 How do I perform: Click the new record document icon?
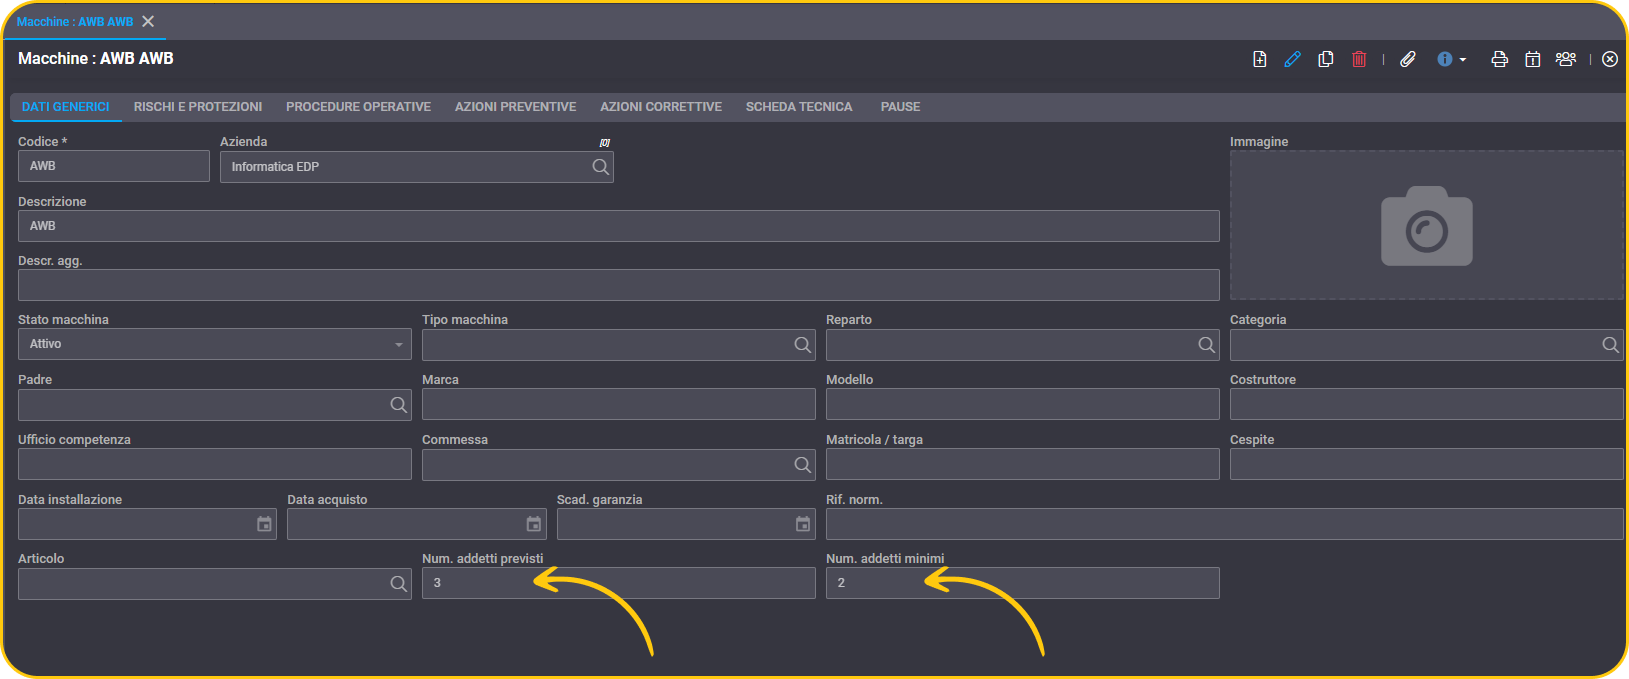point(1260,59)
